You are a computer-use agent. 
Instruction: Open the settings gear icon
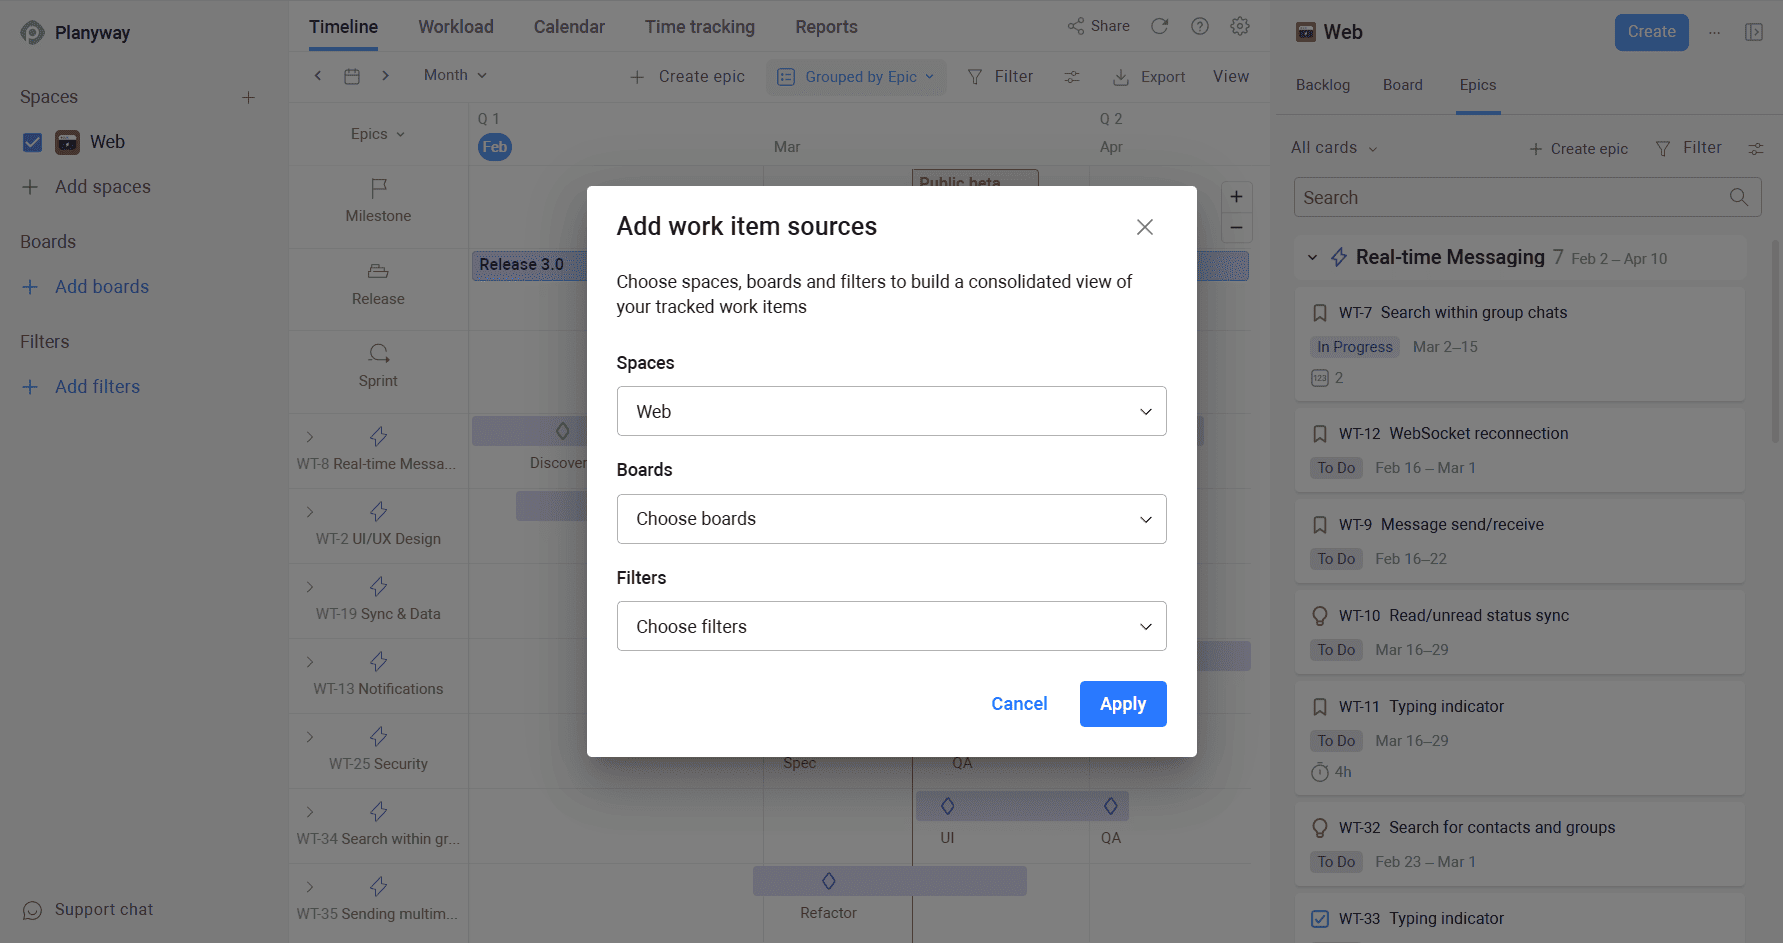[1240, 26]
